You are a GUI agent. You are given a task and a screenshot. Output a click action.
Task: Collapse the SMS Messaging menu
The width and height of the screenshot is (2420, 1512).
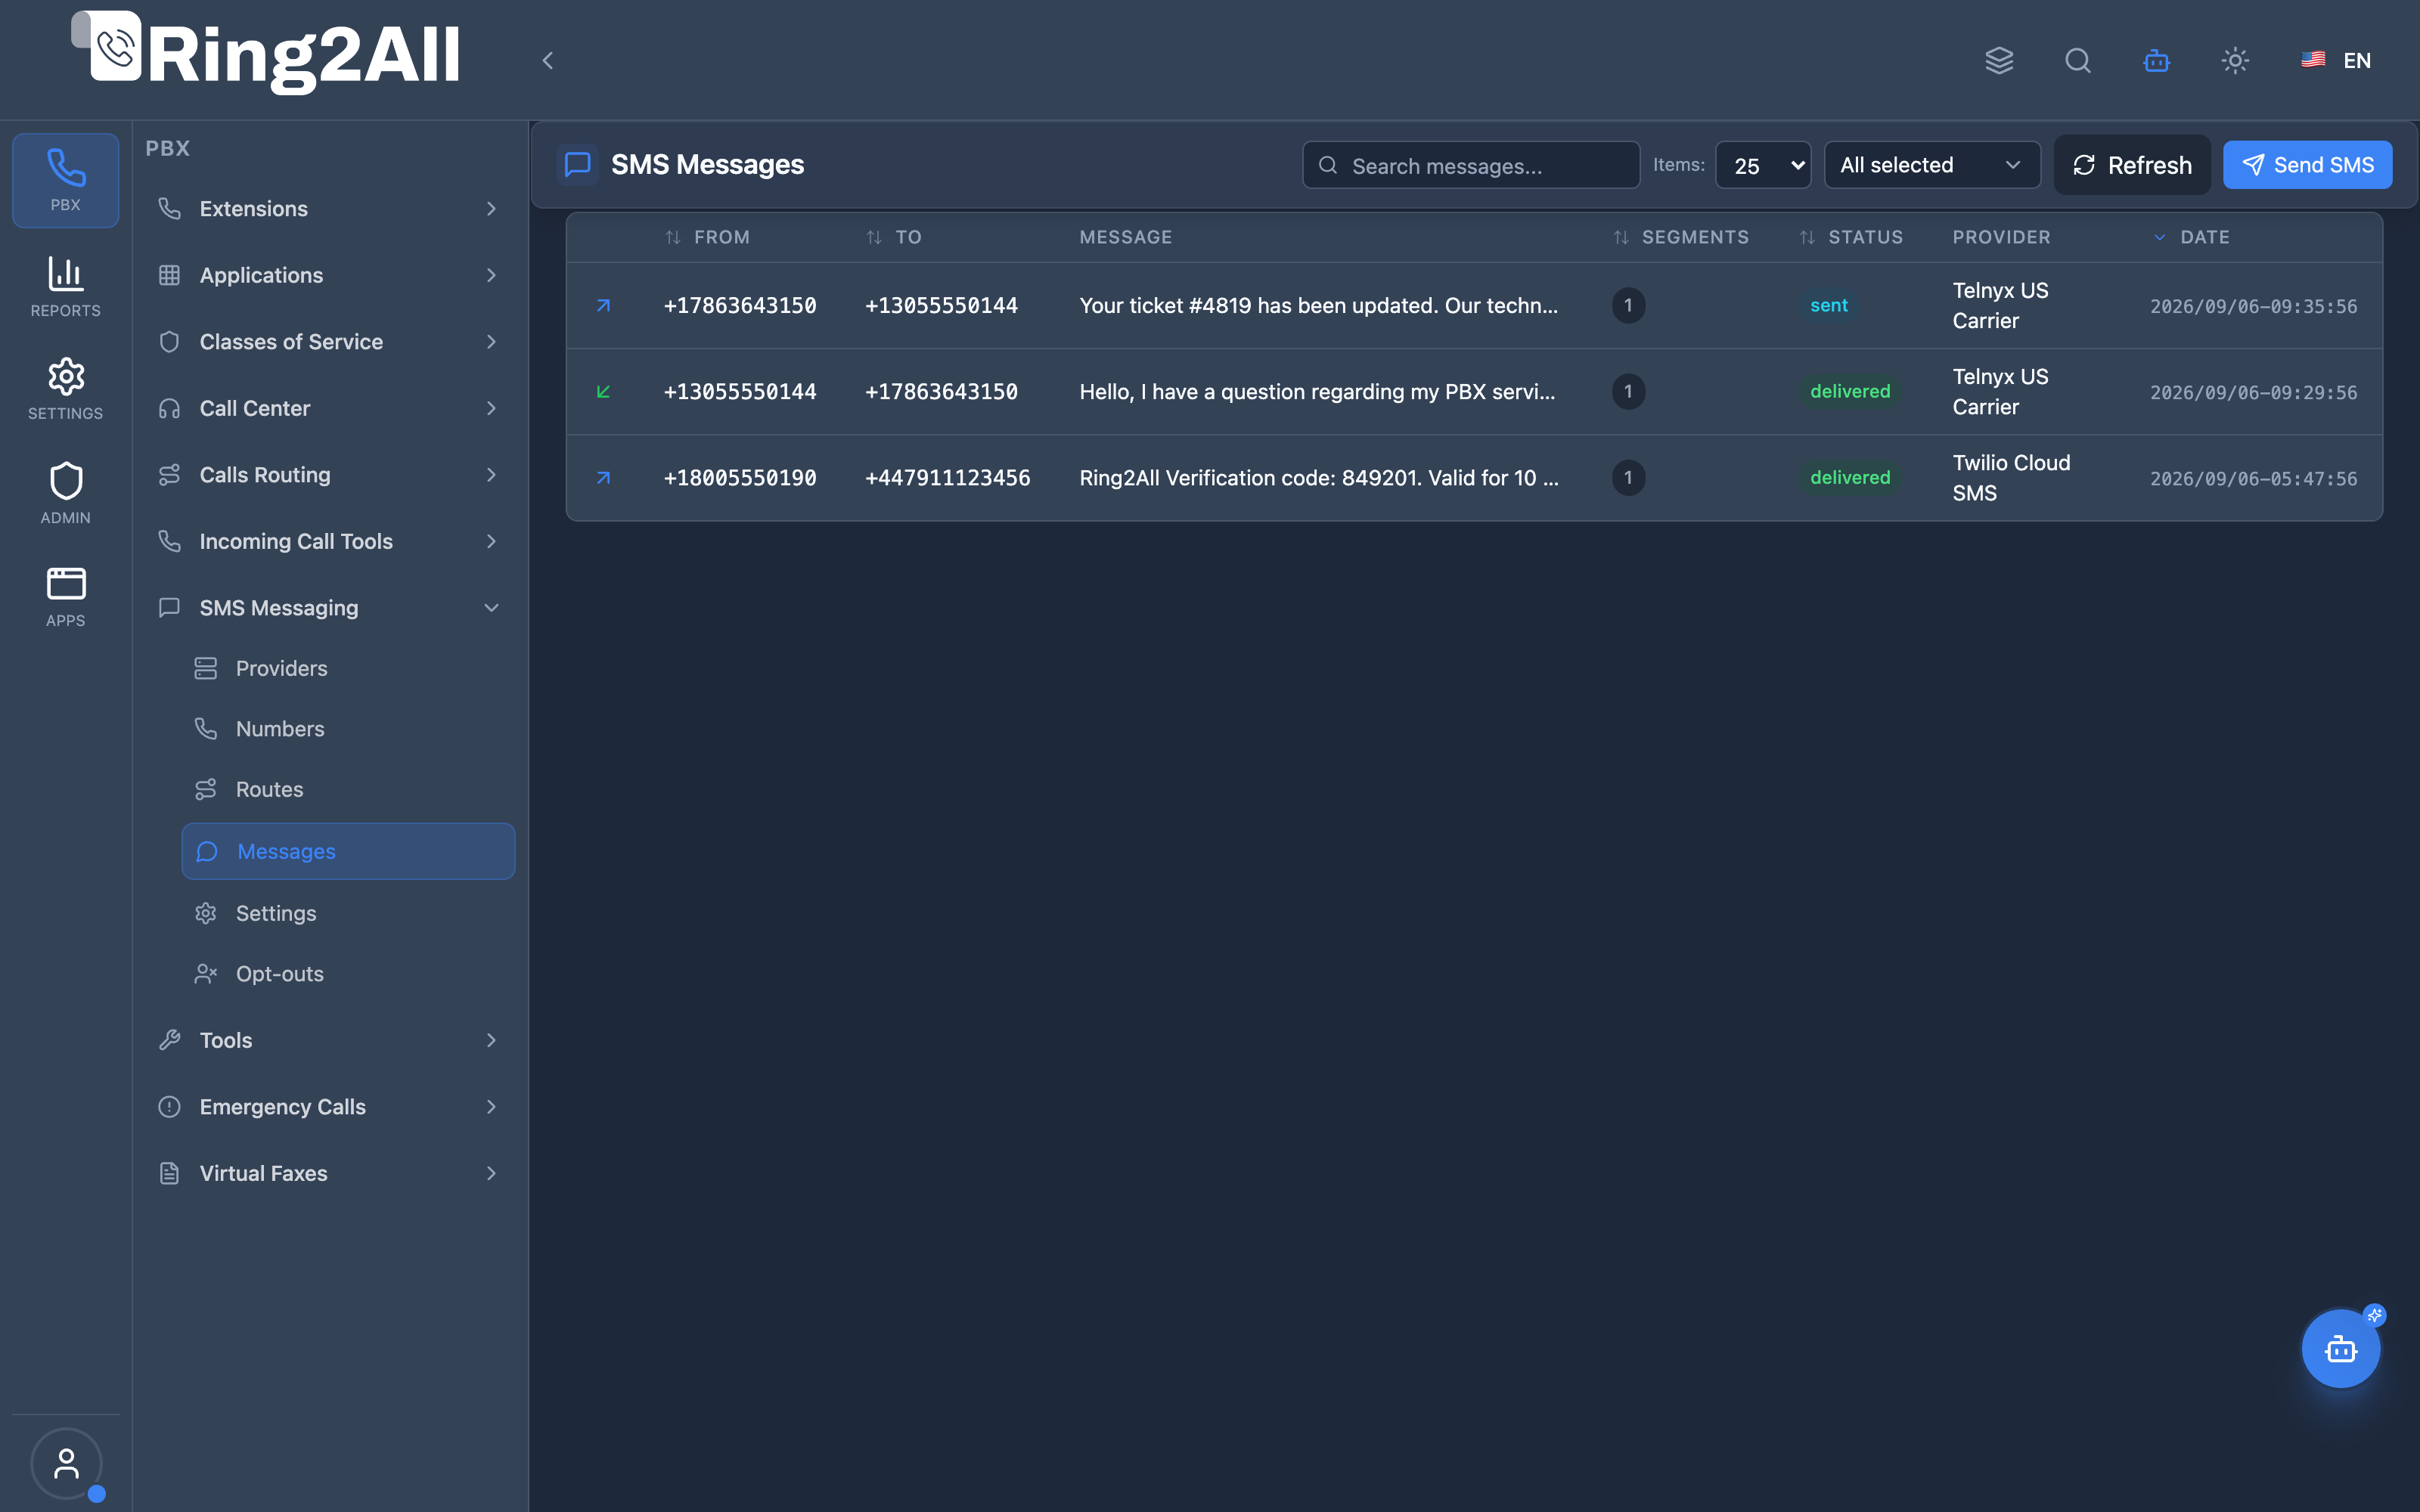[329, 607]
